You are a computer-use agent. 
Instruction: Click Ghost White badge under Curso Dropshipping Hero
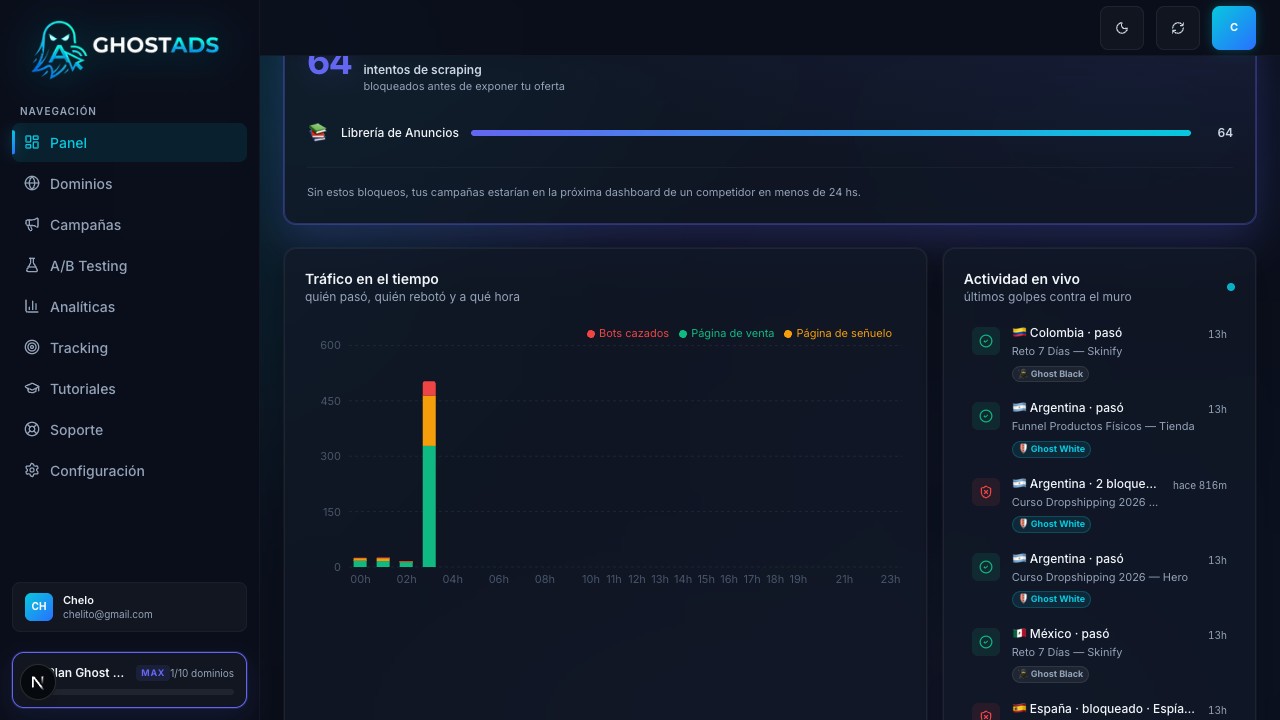point(1051,599)
